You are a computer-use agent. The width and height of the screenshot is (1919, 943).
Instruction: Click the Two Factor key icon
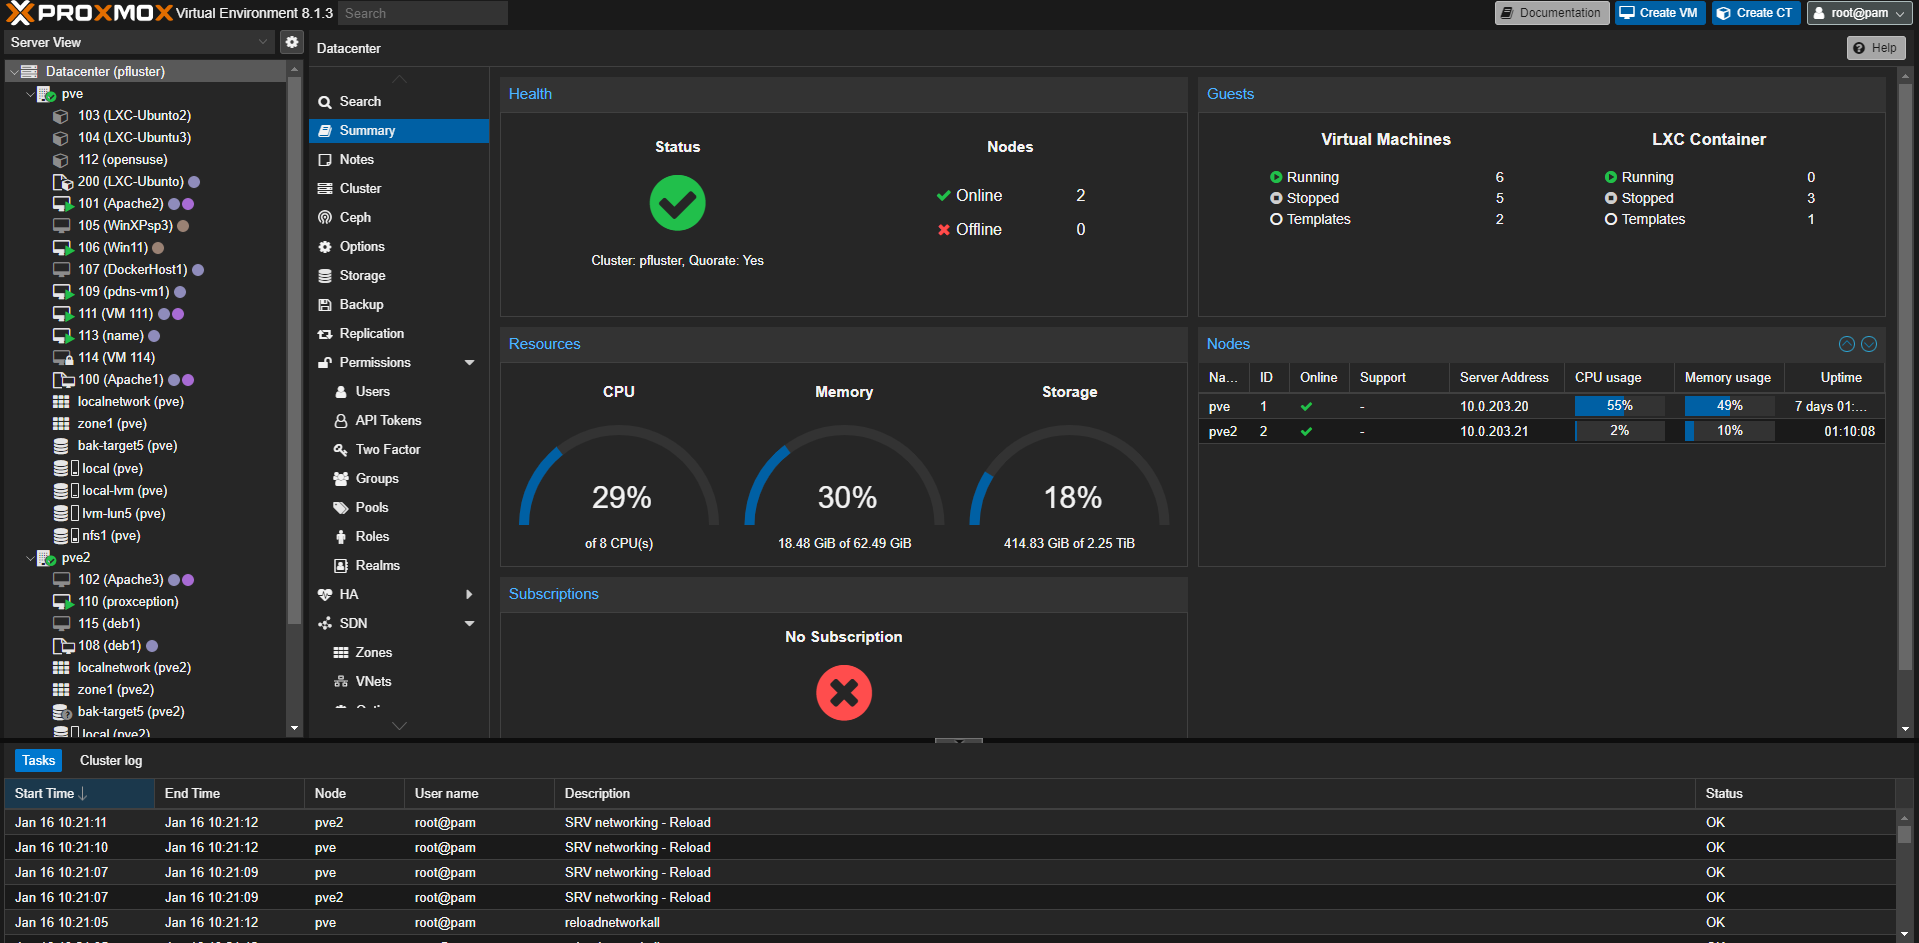[341, 450]
